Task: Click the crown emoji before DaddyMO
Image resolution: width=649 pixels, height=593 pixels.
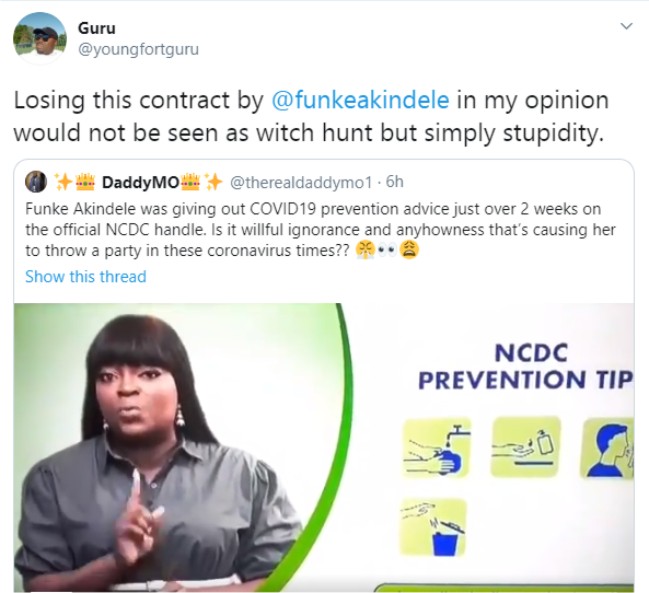Action: (x=85, y=182)
